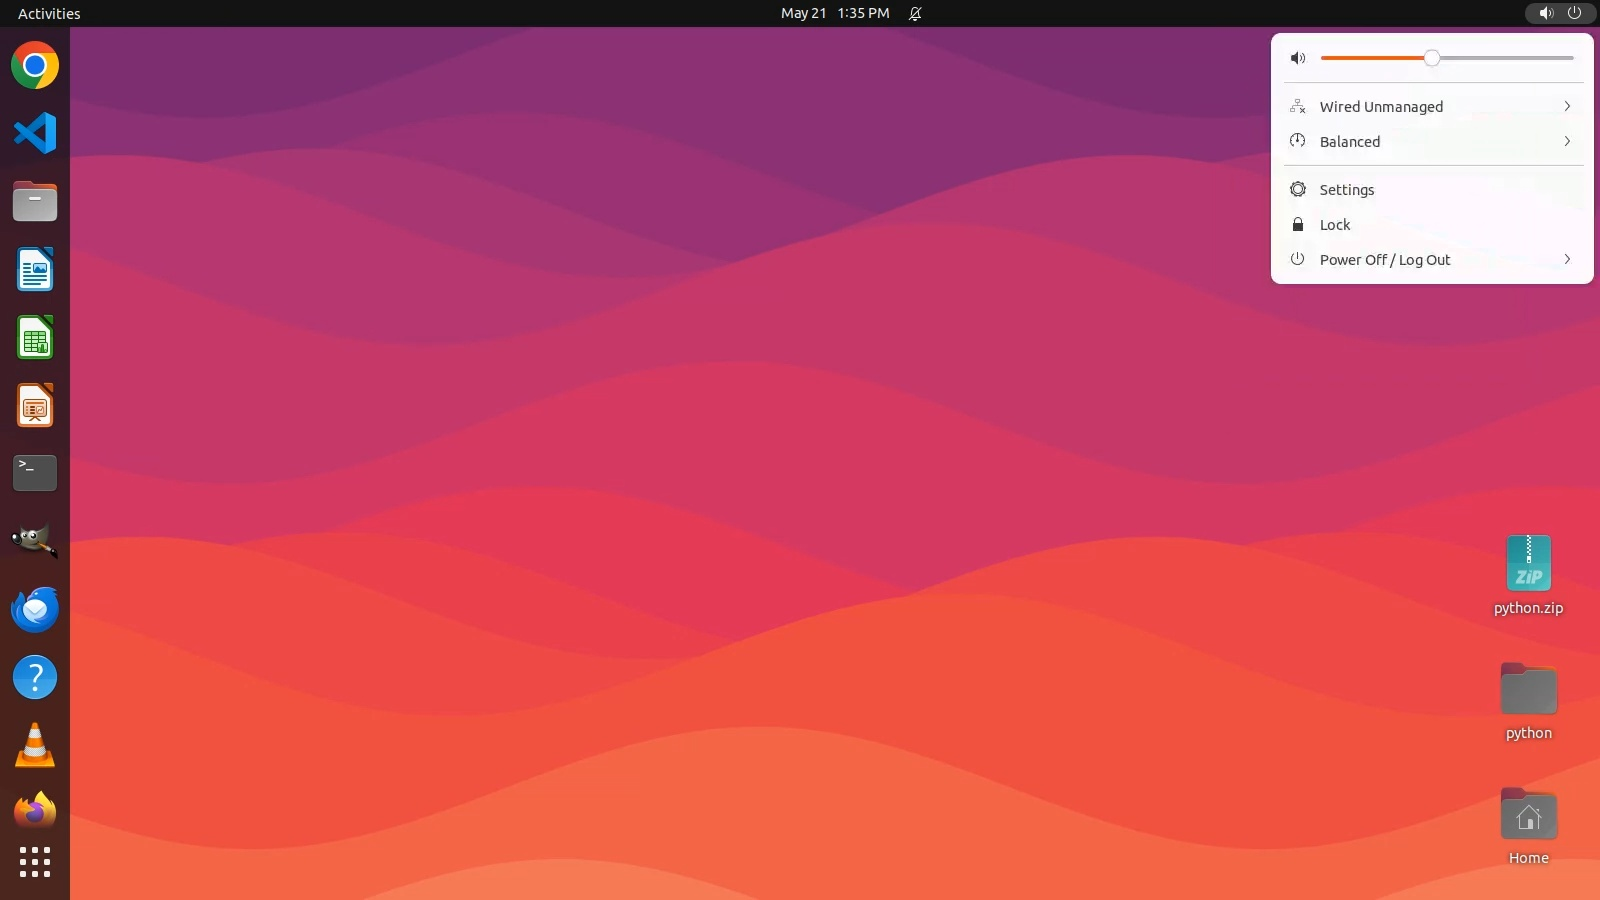Launch LibreOffice Impress from dock
The height and width of the screenshot is (900, 1600).
click(35, 406)
